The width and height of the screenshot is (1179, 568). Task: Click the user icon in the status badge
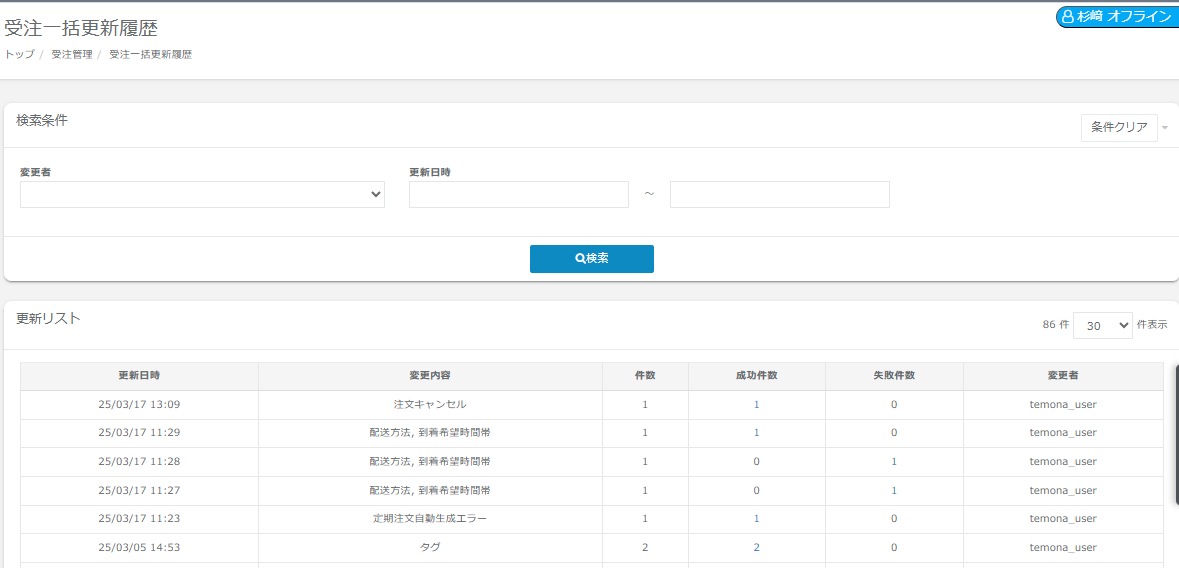coord(1068,17)
